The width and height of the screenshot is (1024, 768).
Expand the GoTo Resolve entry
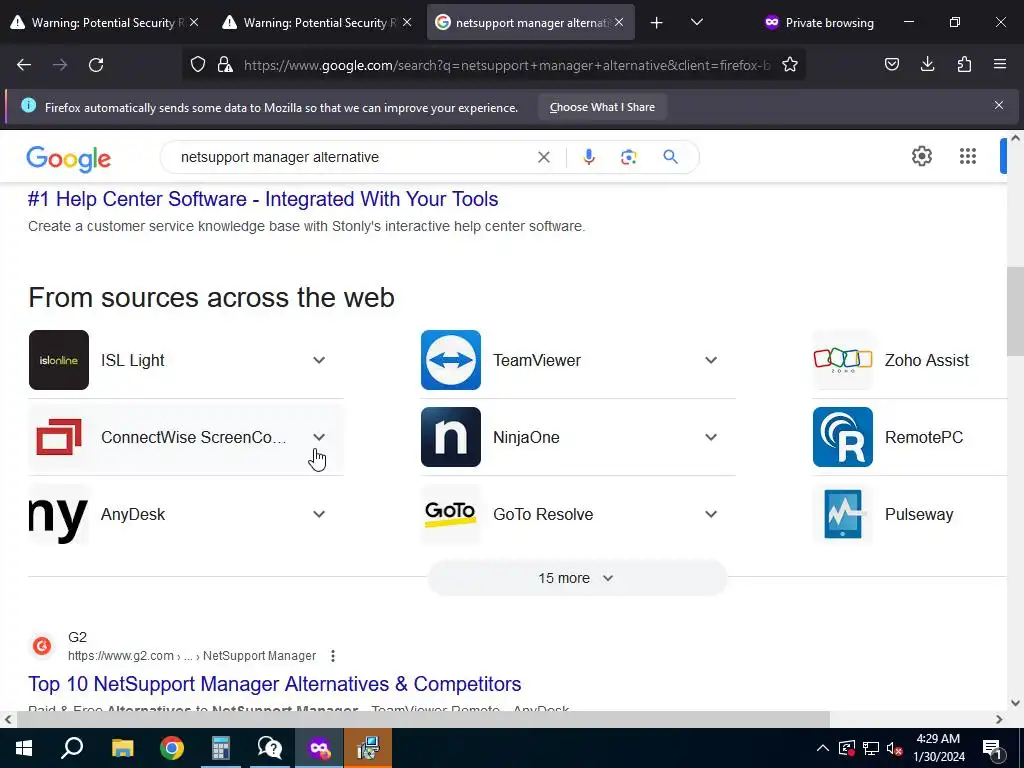(711, 514)
